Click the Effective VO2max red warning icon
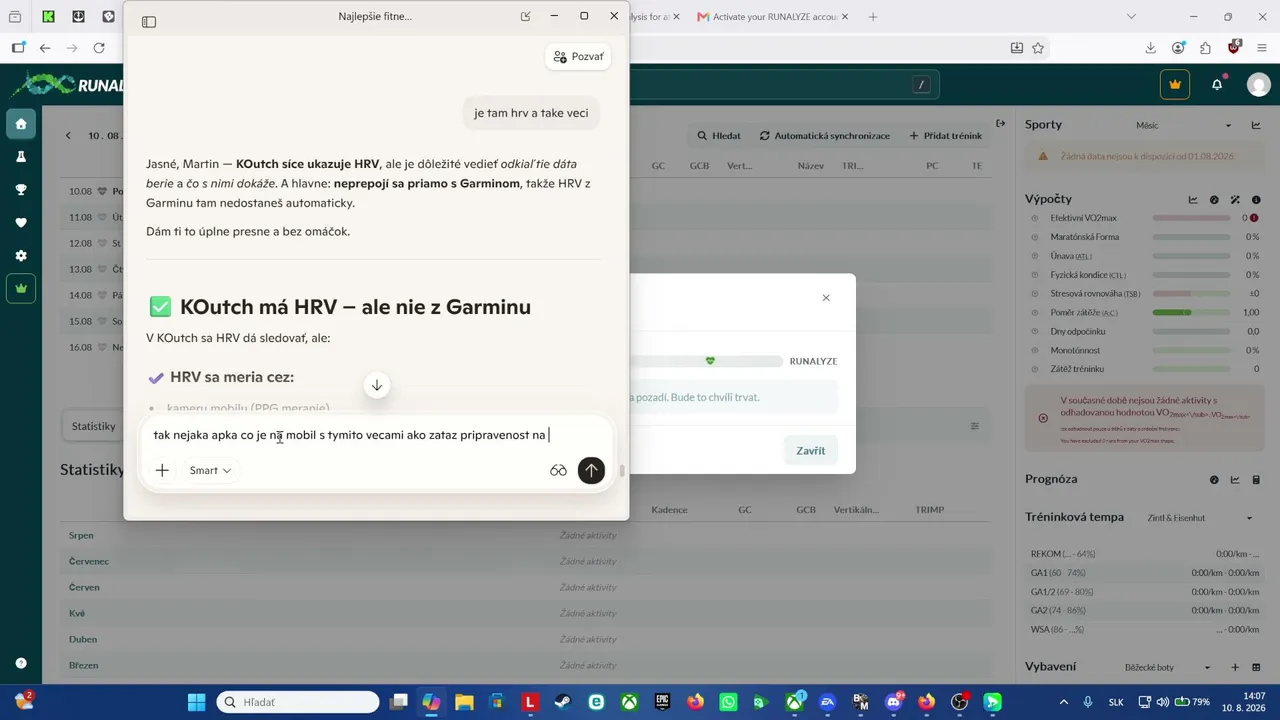Viewport: 1280px width, 720px height. 1254,218
